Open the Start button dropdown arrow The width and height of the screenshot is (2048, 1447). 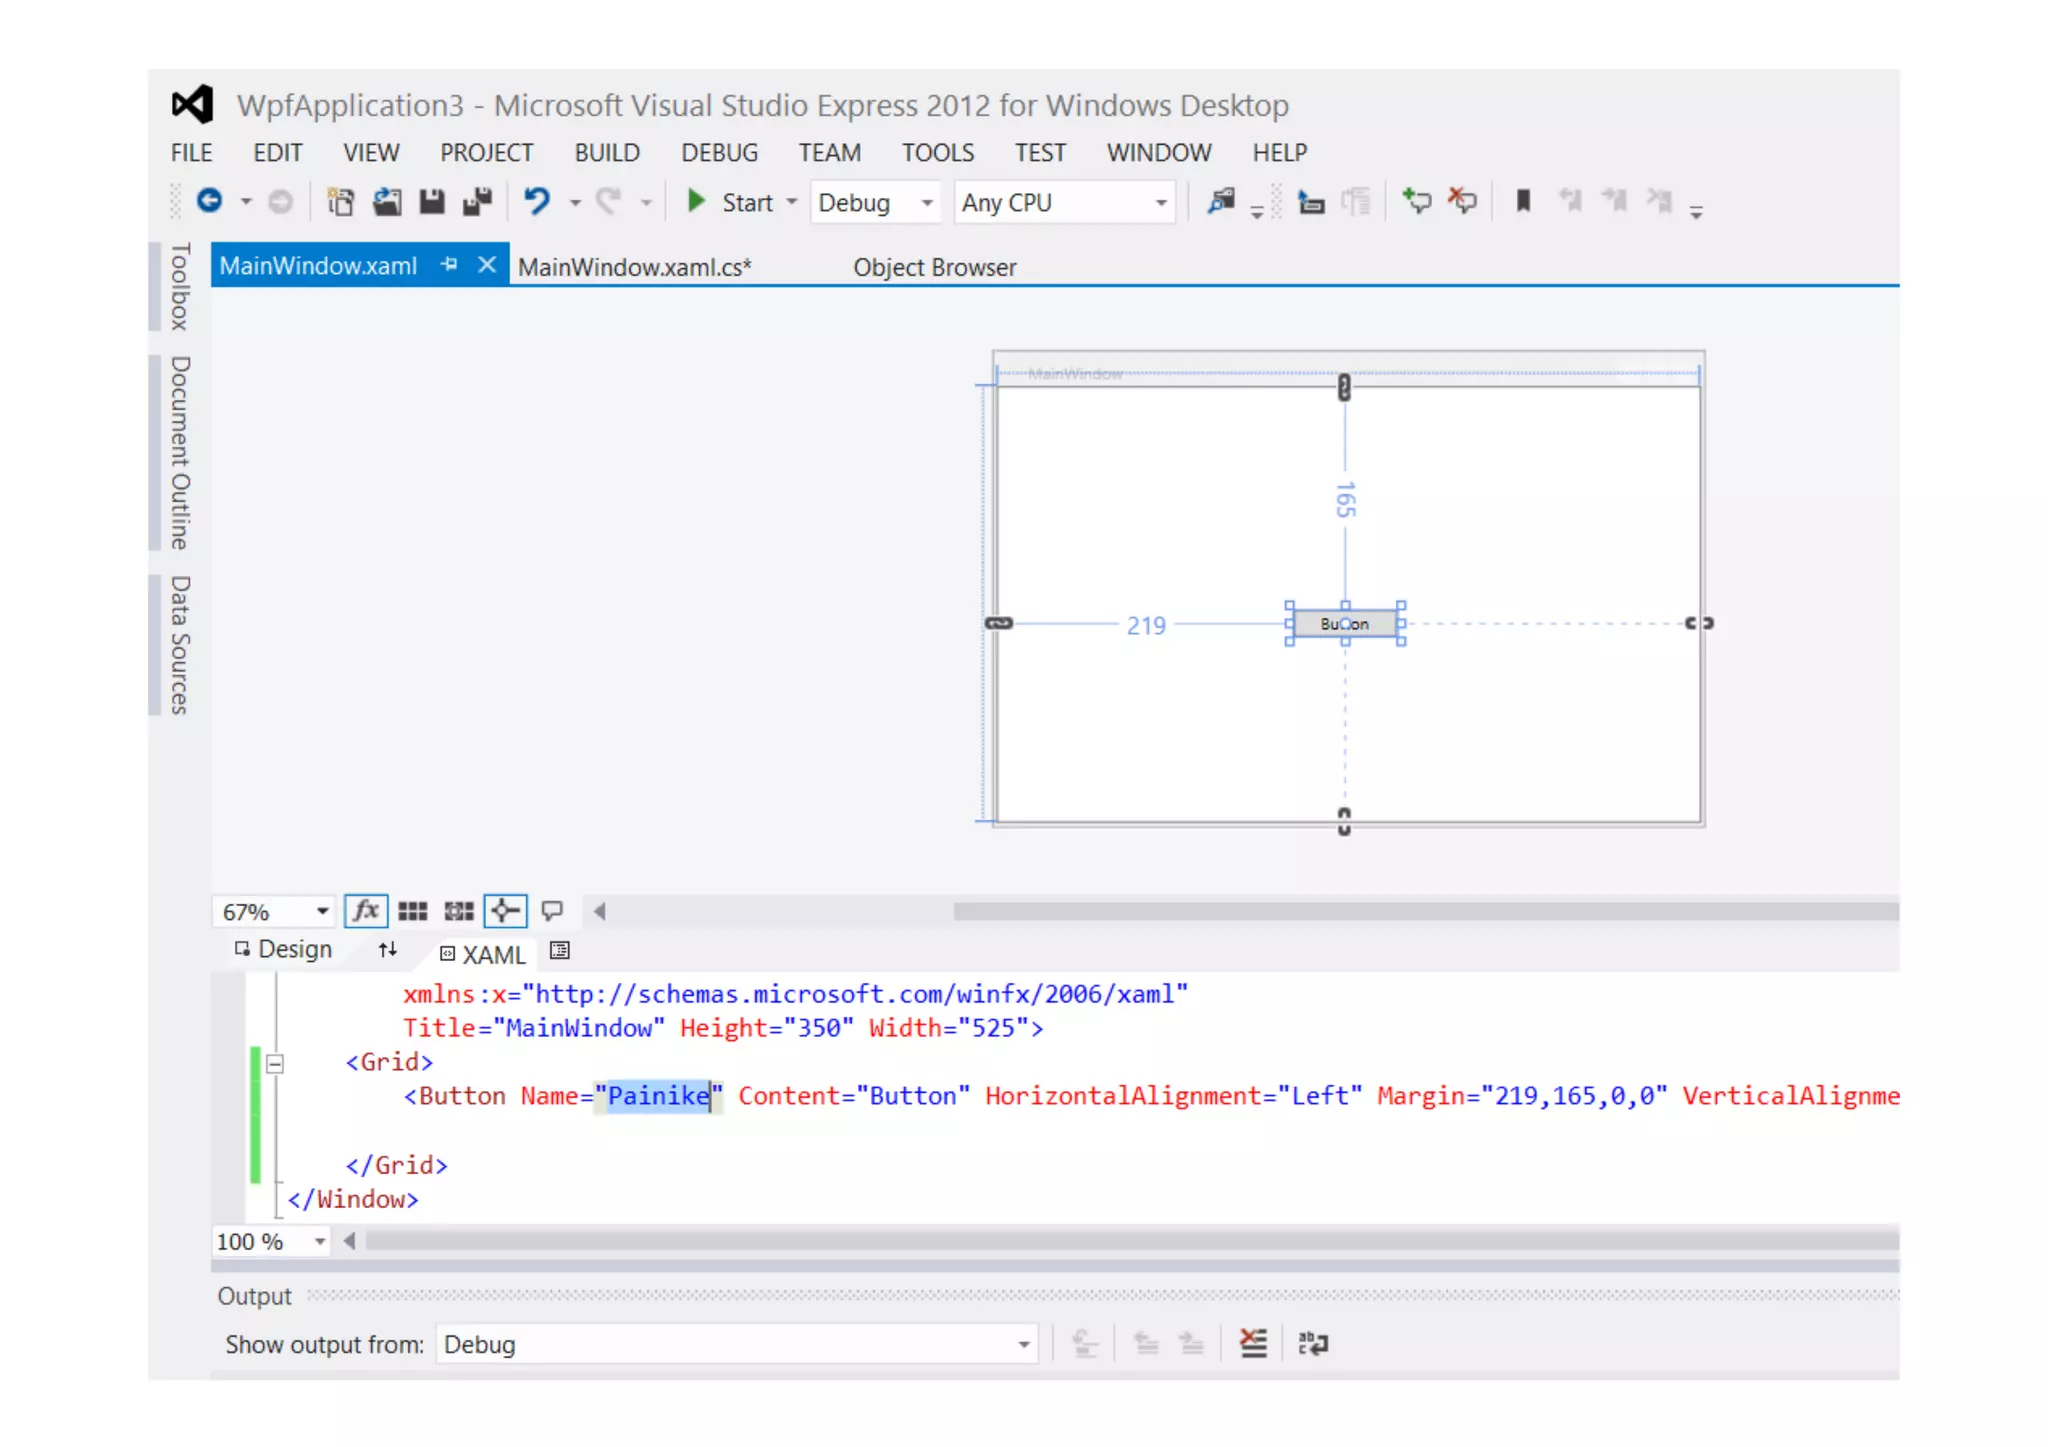pyautogui.click(x=791, y=202)
